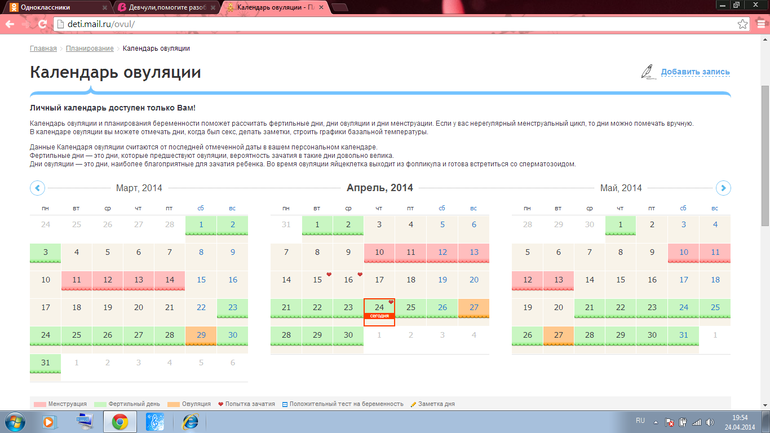Bookmark this page with the star icon

point(742,24)
